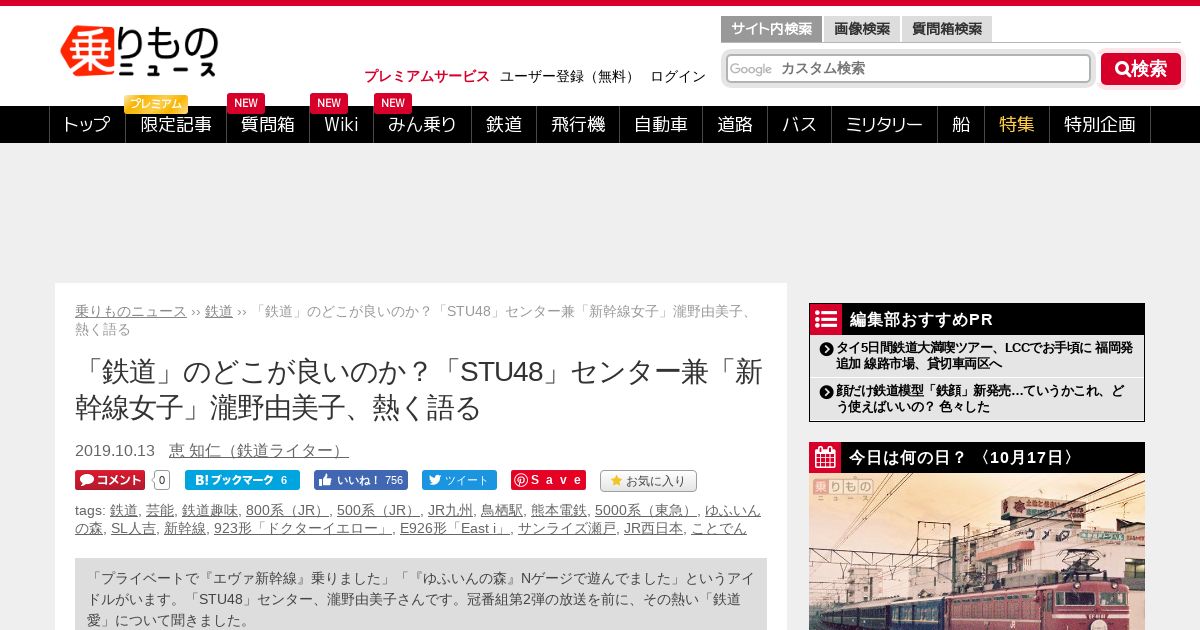Click the 今日は何の日 calendar icon
Viewport: 1200px width, 630px height.
point(826,457)
